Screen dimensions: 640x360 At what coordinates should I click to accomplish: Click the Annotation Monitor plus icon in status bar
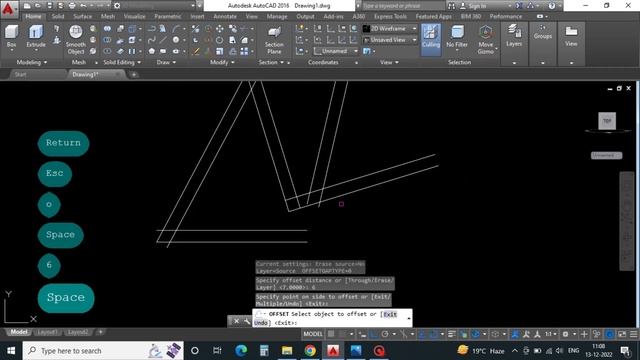(584, 334)
